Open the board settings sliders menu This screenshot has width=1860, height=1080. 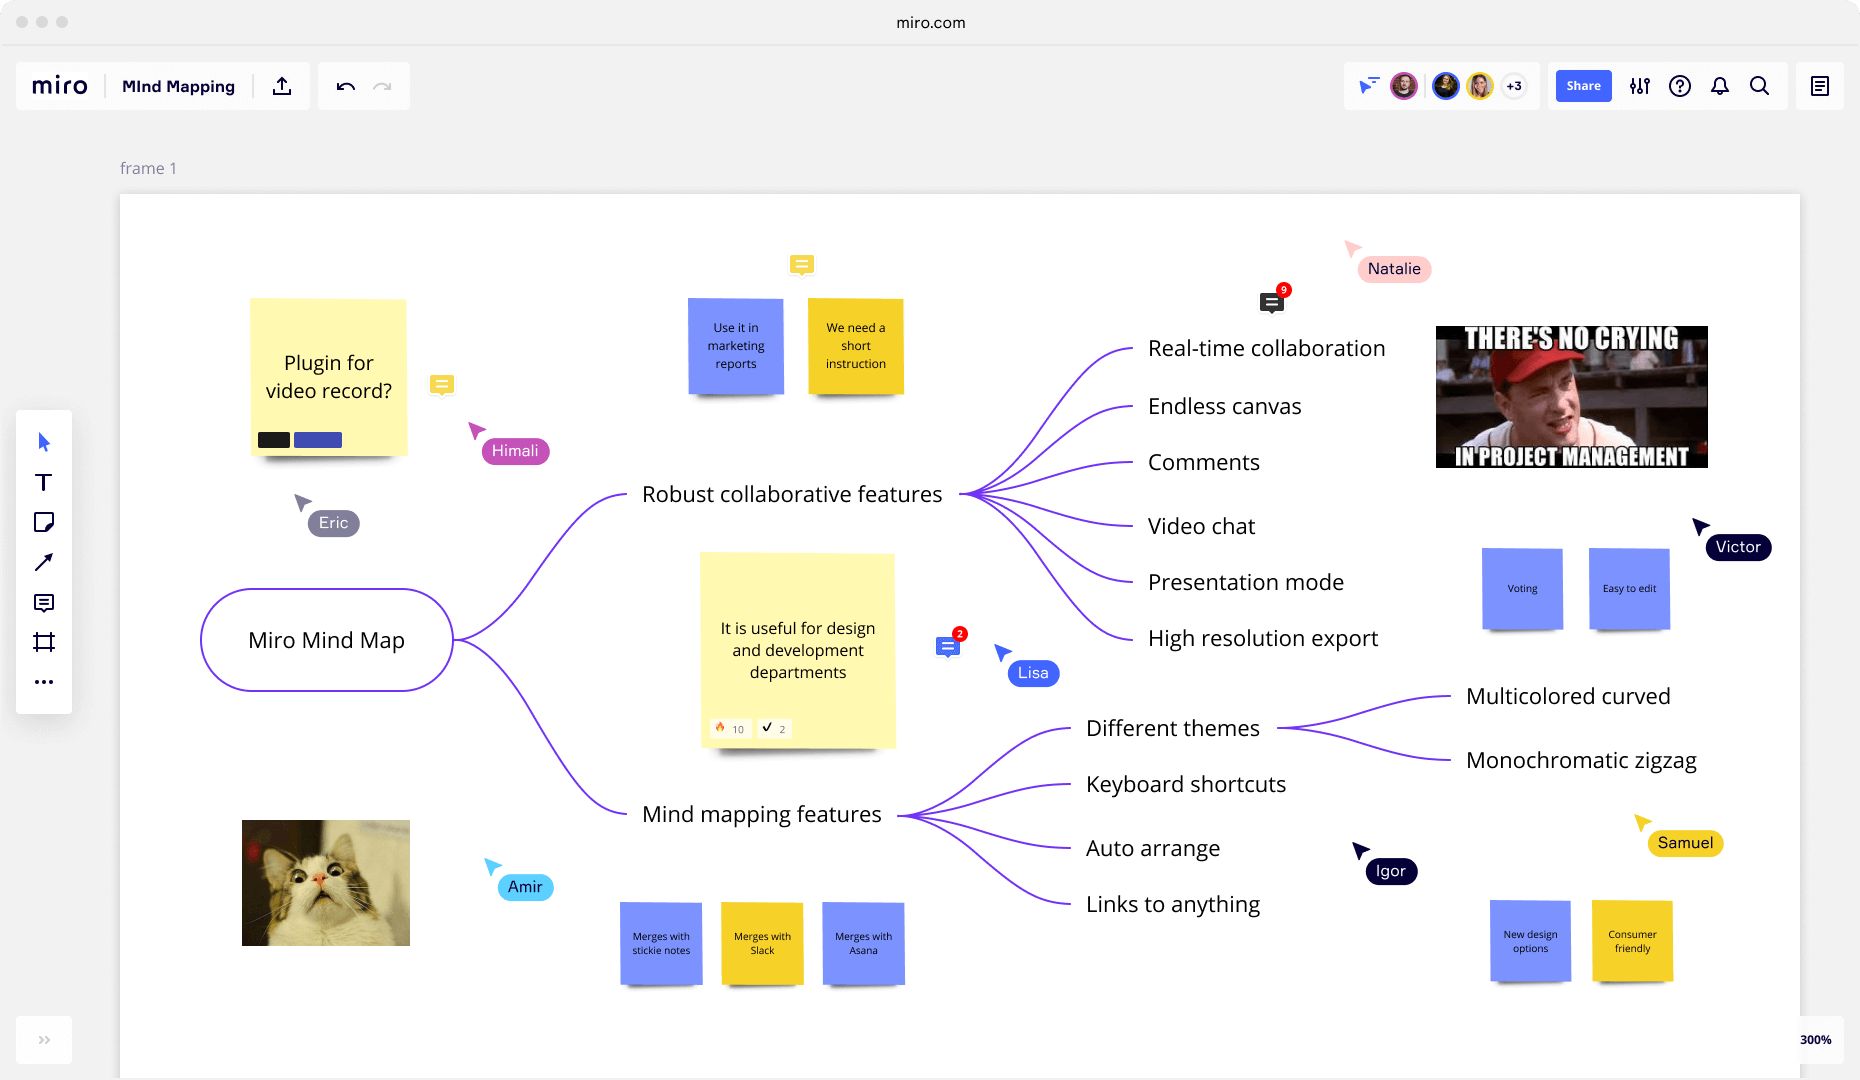(1640, 86)
